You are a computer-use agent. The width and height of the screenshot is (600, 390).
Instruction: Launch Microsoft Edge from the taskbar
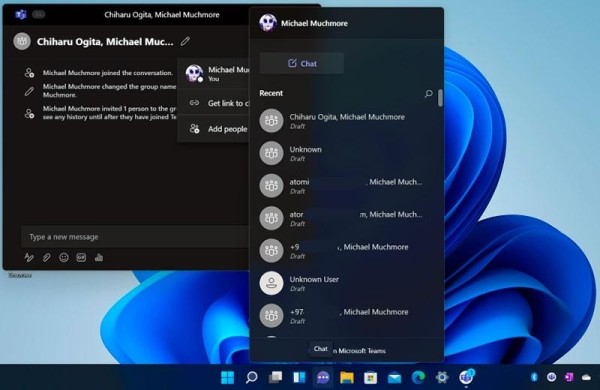[418, 378]
